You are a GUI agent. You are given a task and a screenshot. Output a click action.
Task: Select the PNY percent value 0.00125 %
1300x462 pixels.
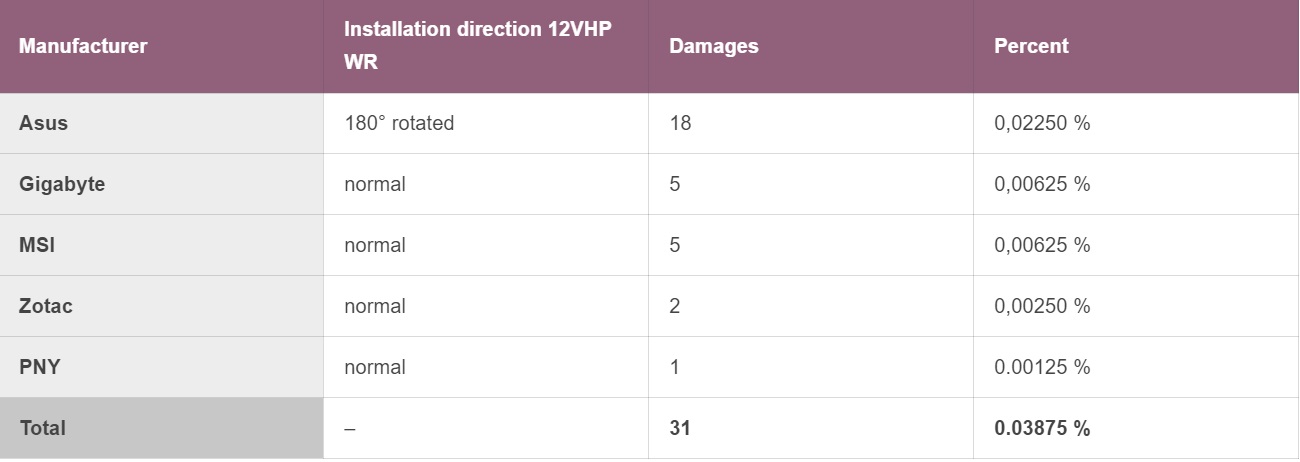click(1041, 367)
